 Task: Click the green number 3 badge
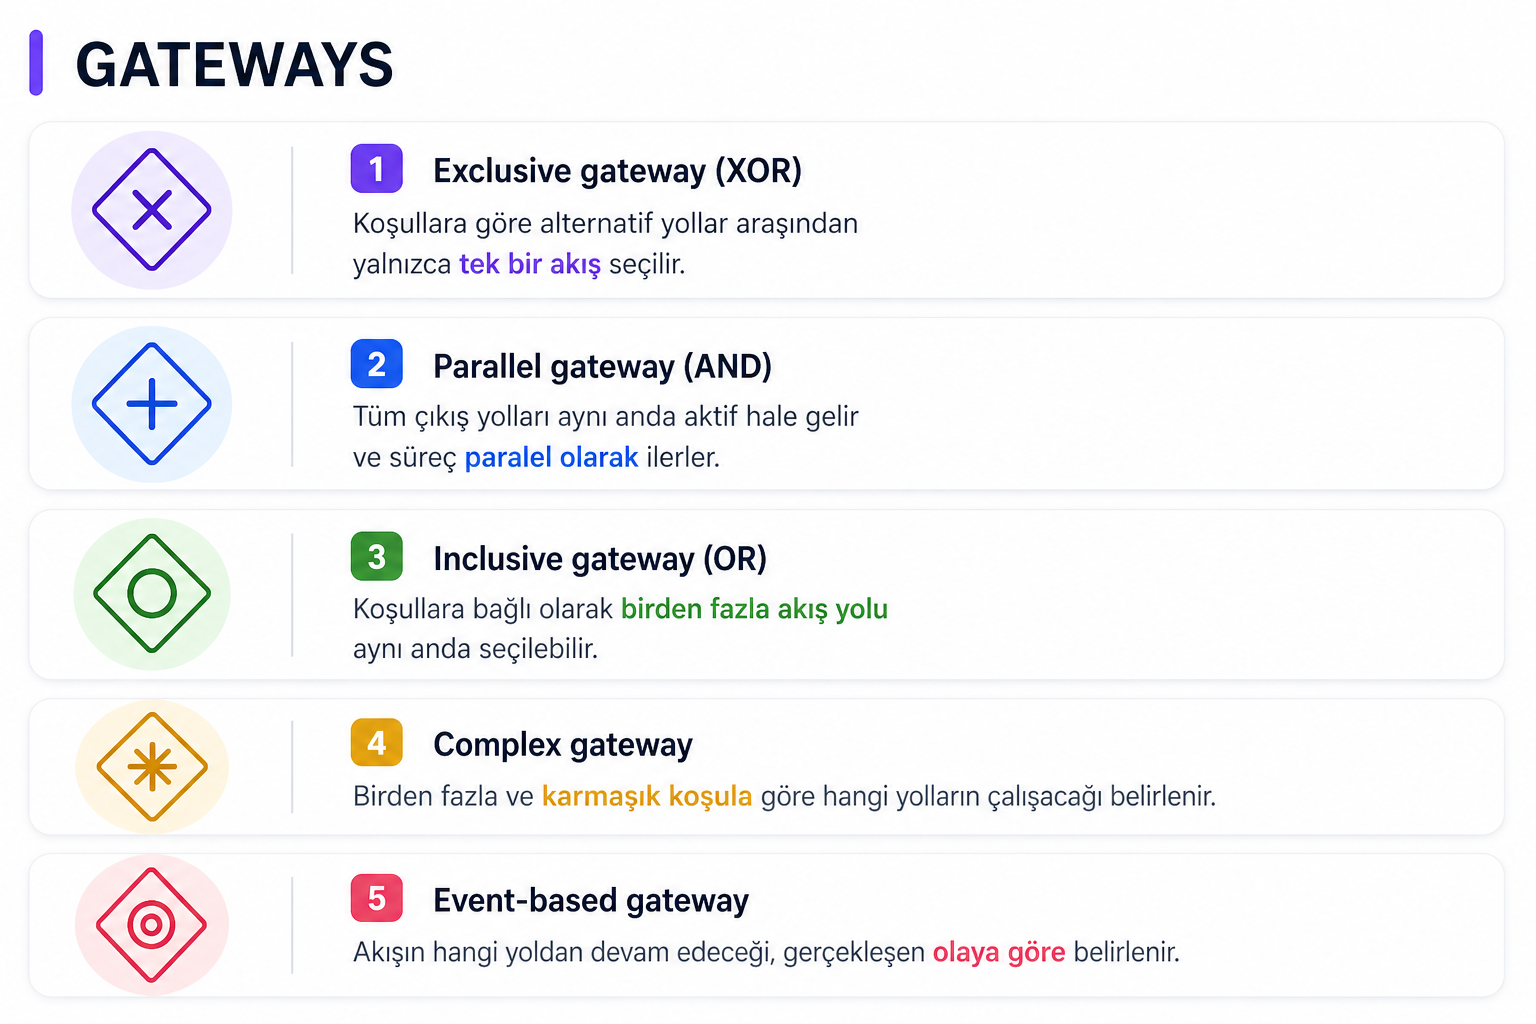(x=376, y=556)
